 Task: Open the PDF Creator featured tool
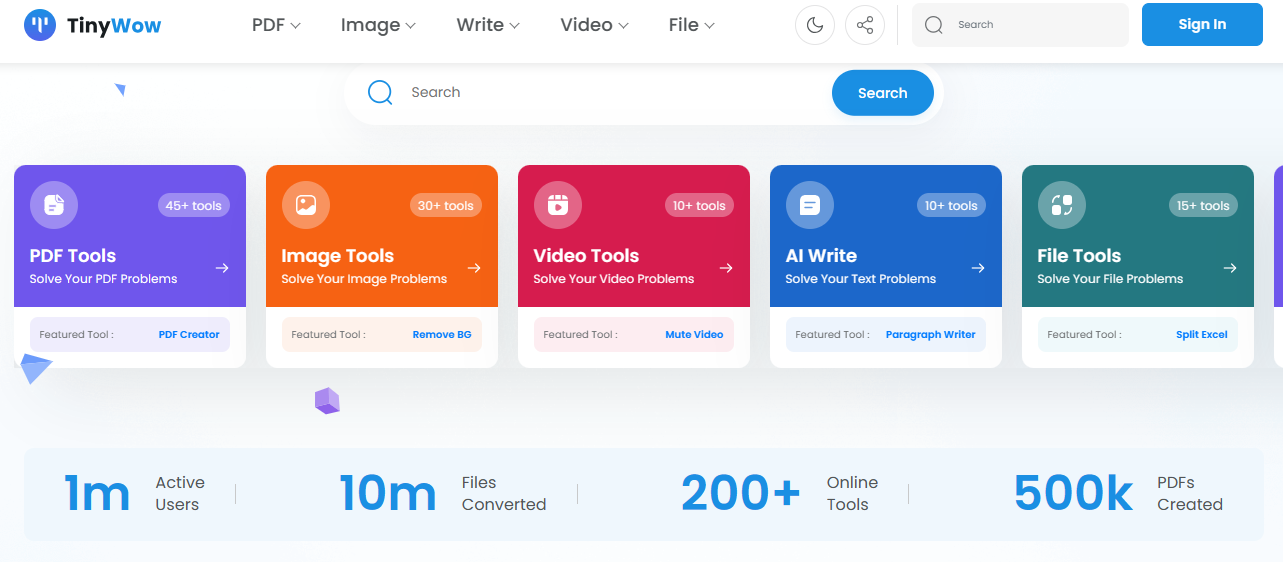(189, 335)
